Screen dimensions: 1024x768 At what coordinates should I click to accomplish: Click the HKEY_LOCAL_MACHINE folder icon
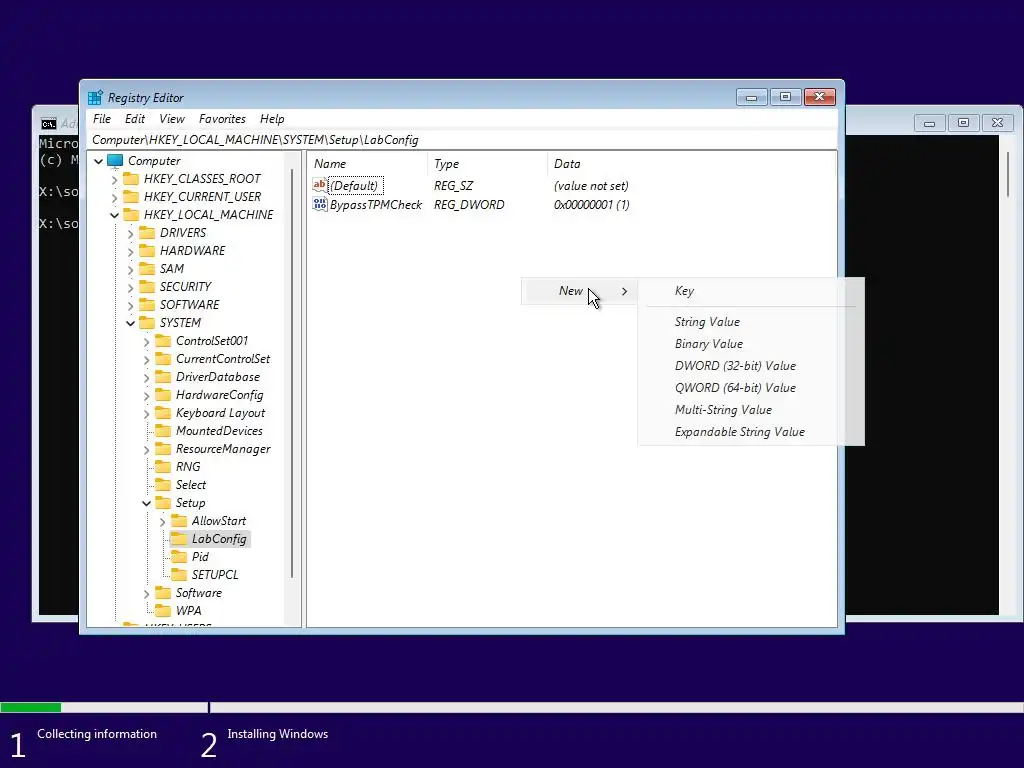[131, 214]
